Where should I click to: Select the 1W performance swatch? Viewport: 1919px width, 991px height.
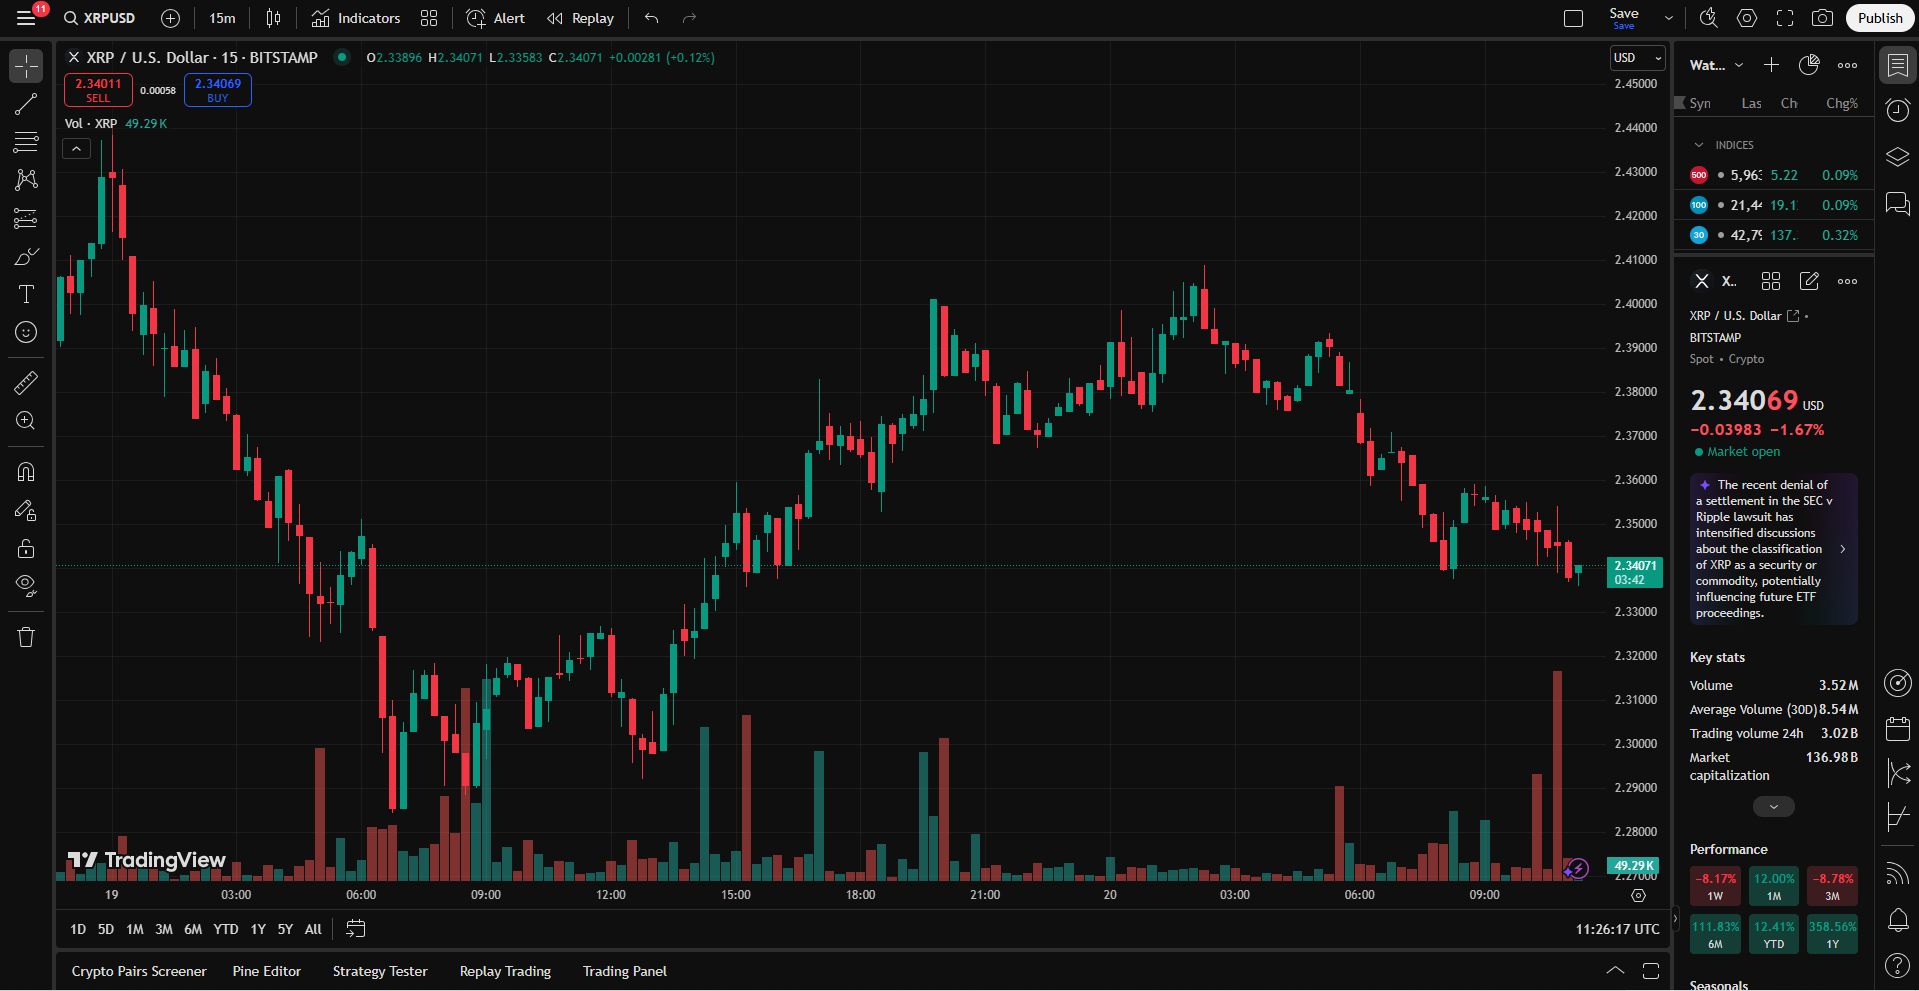tap(1715, 886)
